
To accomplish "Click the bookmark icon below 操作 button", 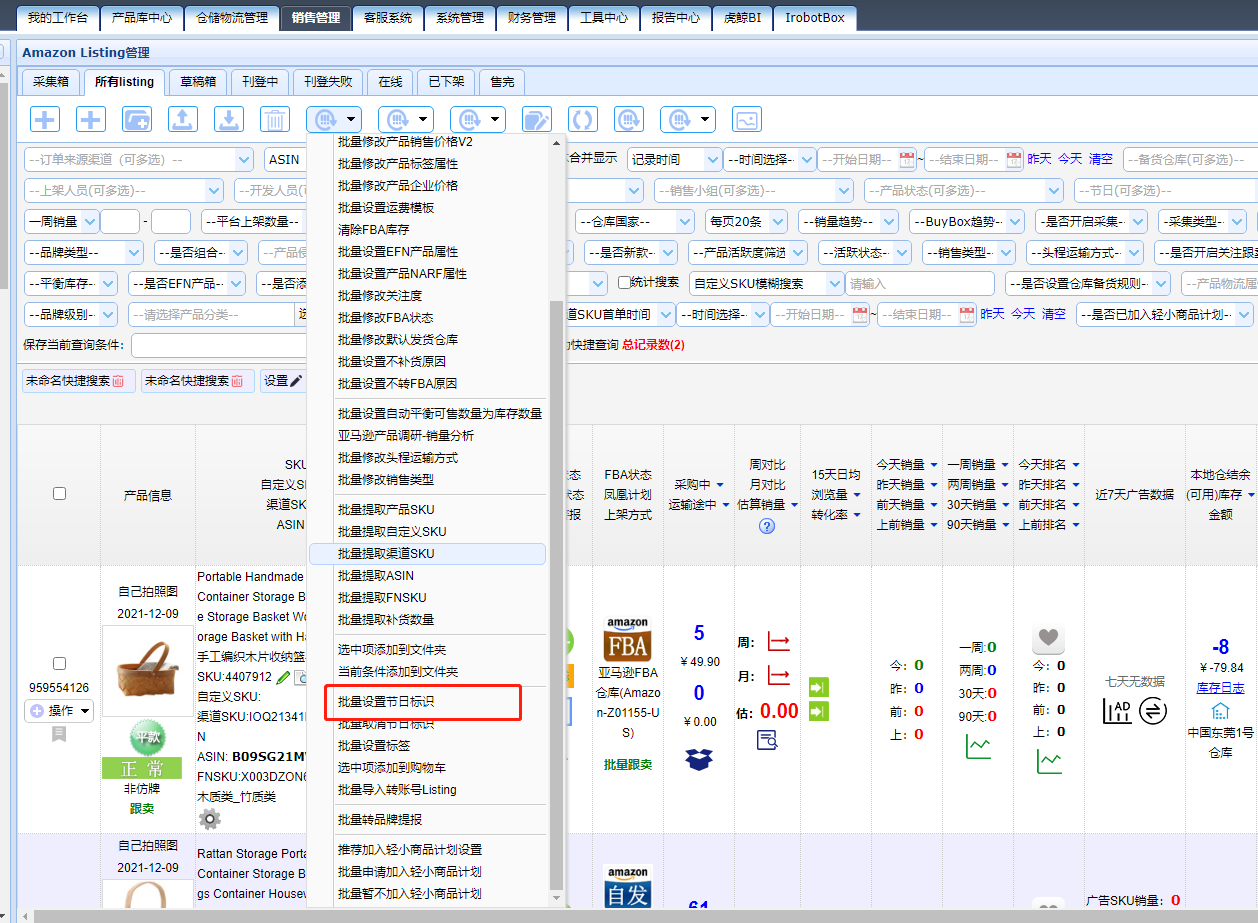I will [x=59, y=734].
